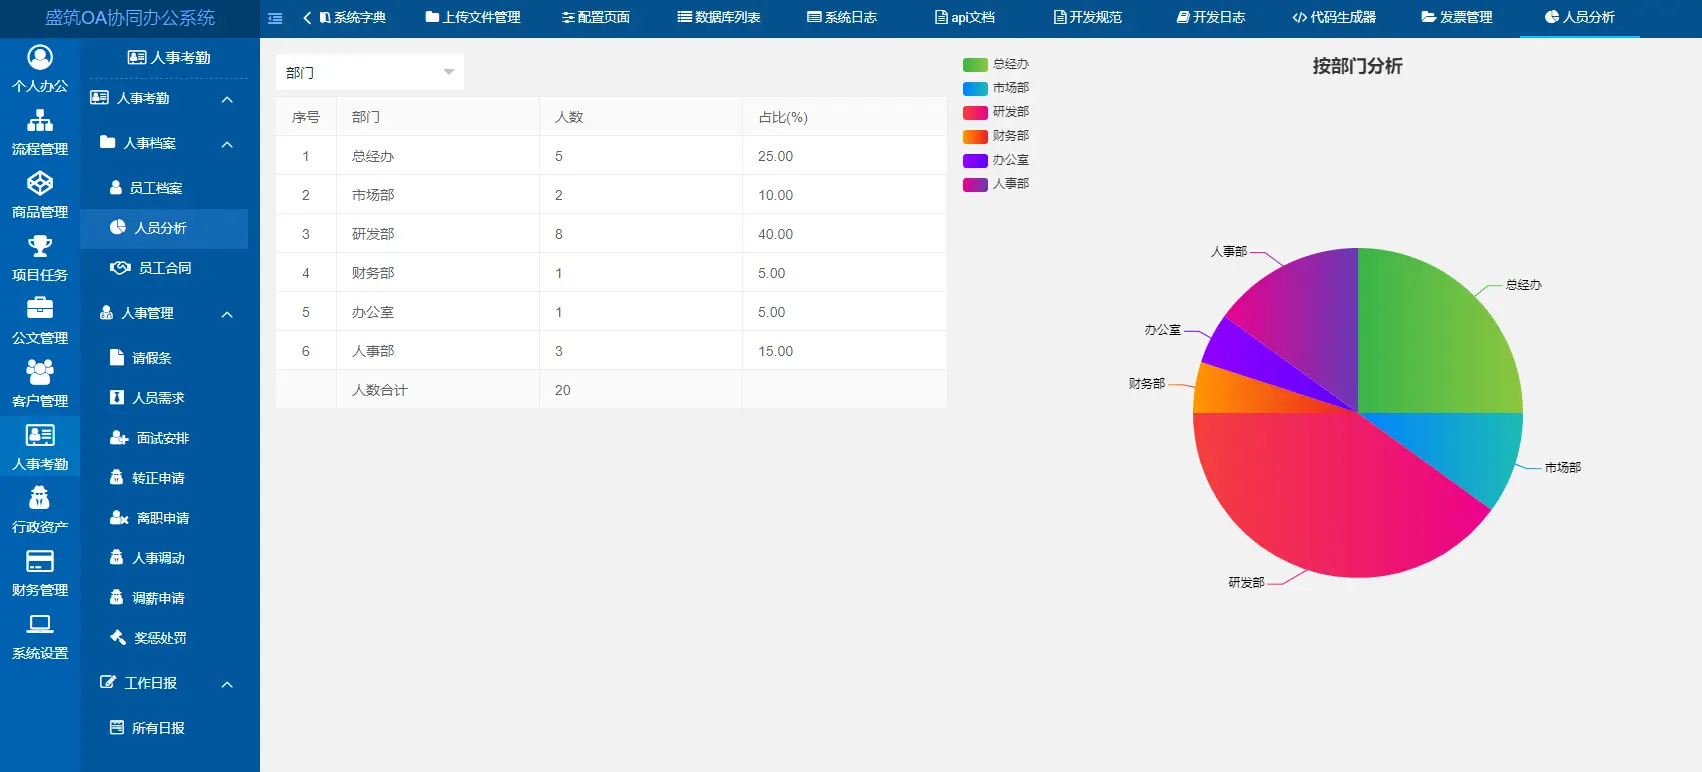Select the 项目任务 trophy icon

[x=40, y=247]
